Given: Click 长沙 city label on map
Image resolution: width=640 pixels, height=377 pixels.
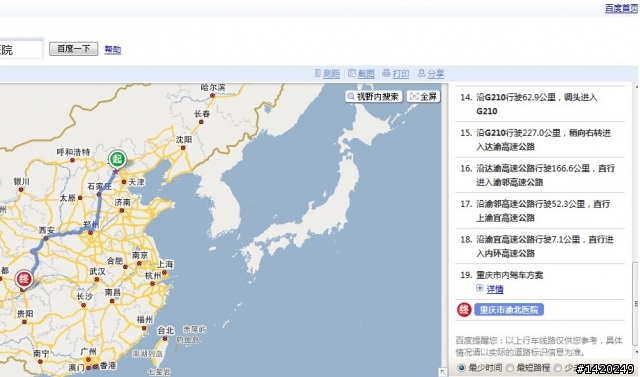Looking at the screenshot, I should (84, 297).
